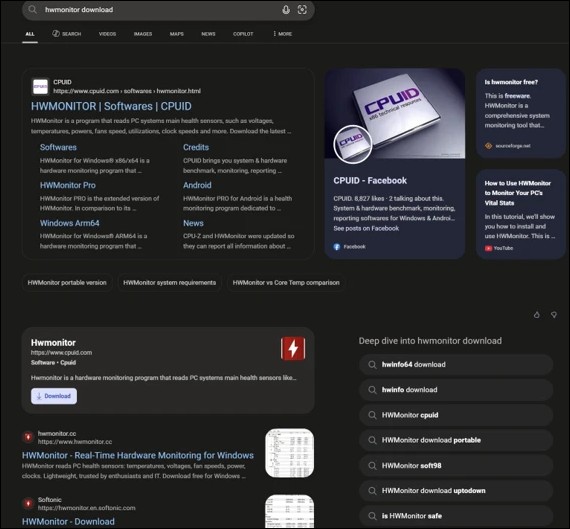Viewport: 570px width, 529px height.
Task: Click the Softonic result screenshot thumbnail
Action: tap(289, 511)
